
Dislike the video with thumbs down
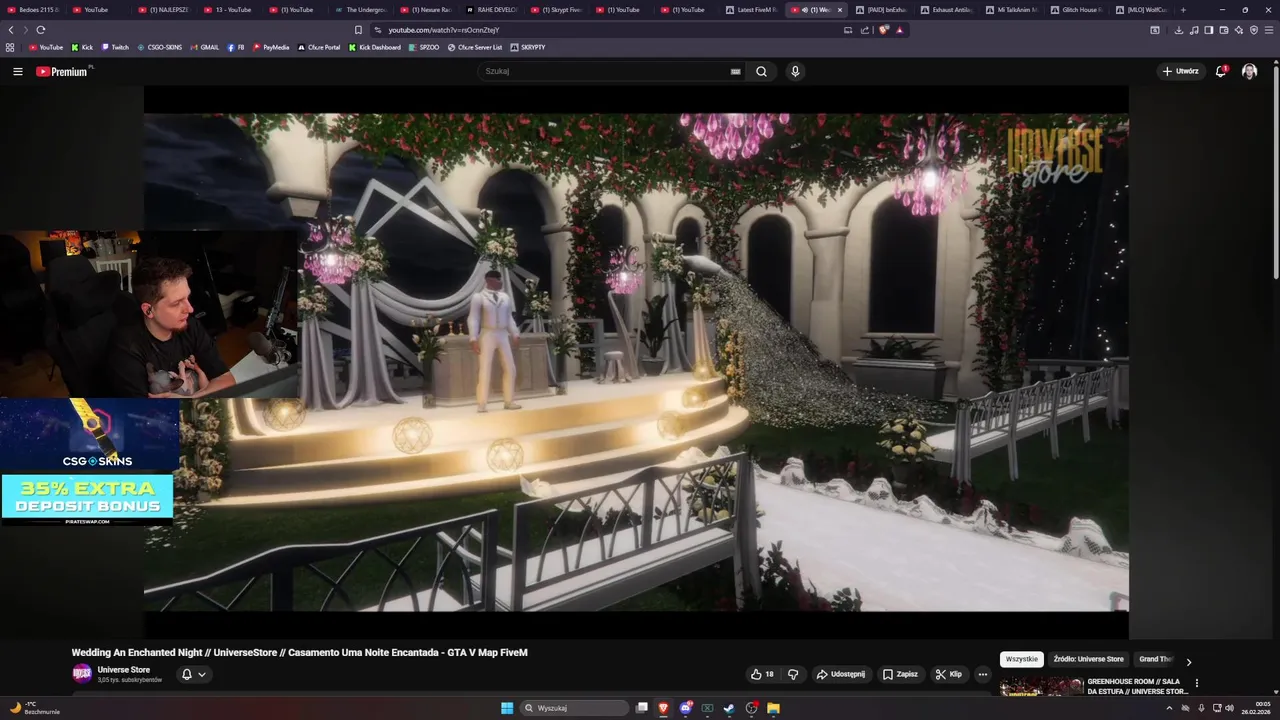pyautogui.click(x=793, y=674)
